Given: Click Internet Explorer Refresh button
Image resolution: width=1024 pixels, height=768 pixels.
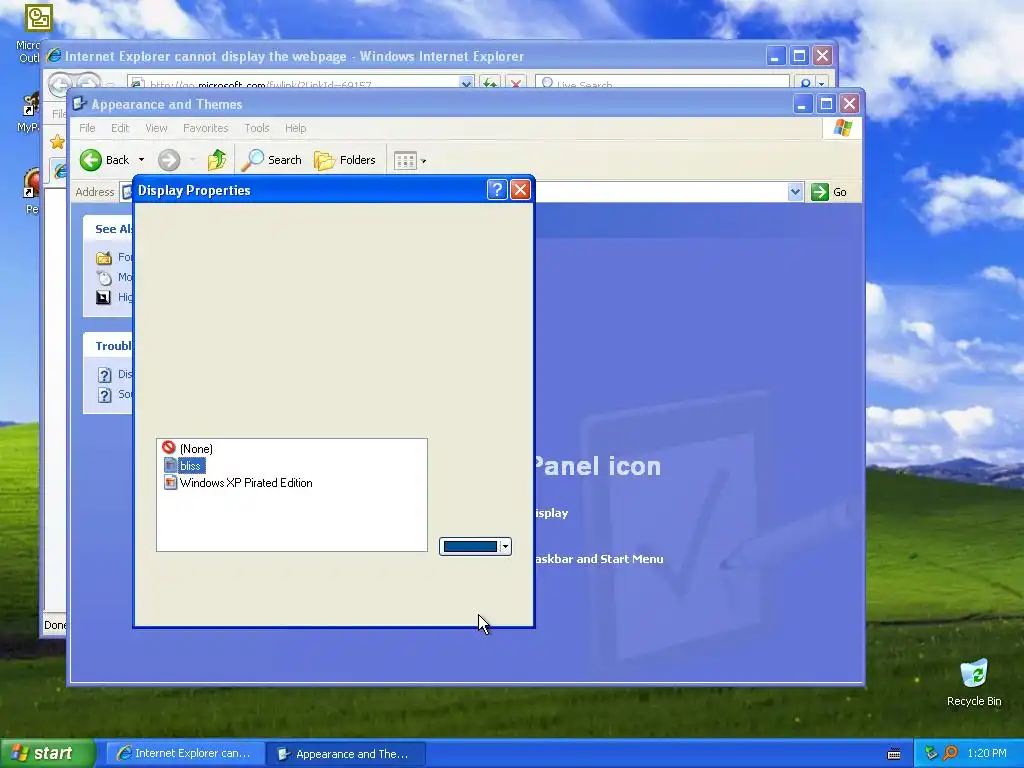Looking at the screenshot, I should [489, 83].
